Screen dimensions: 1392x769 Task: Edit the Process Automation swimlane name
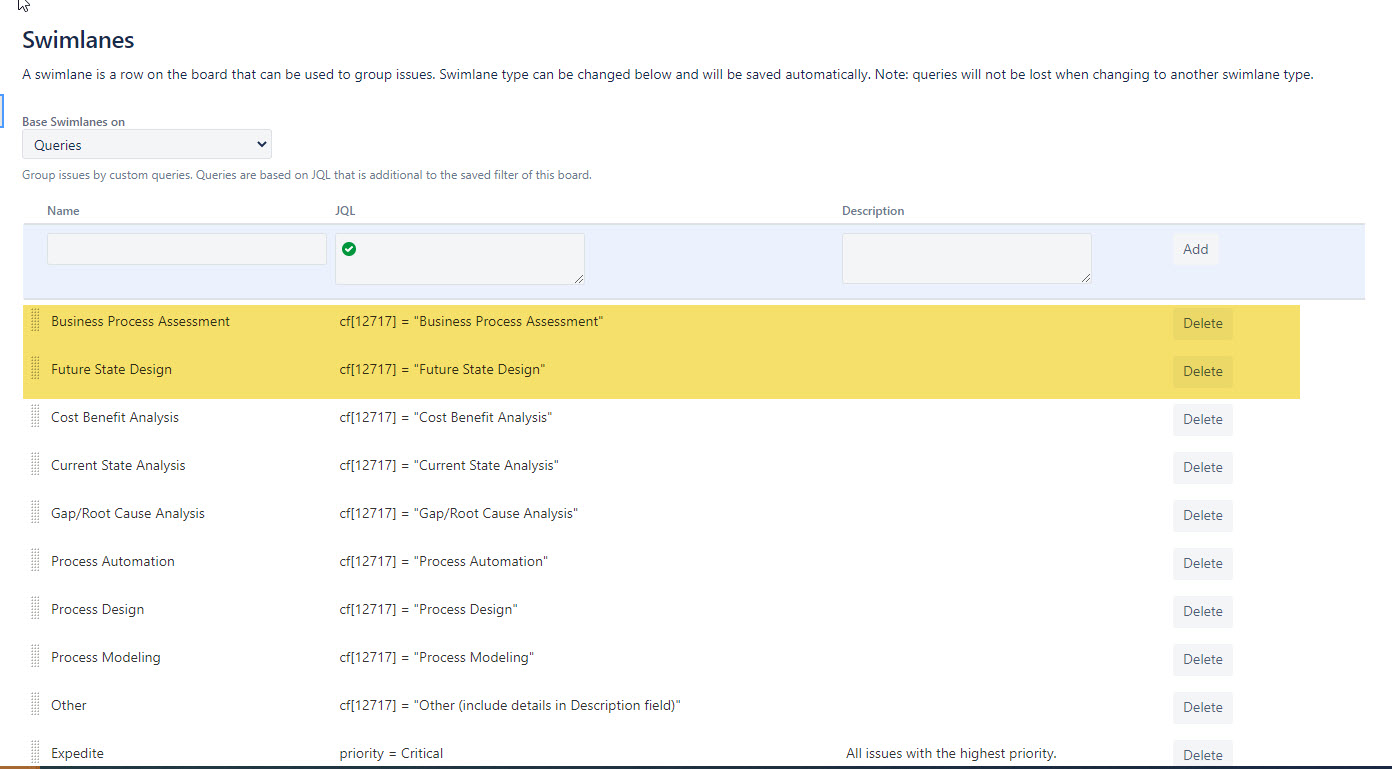pyautogui.click(x=113, y=561)
